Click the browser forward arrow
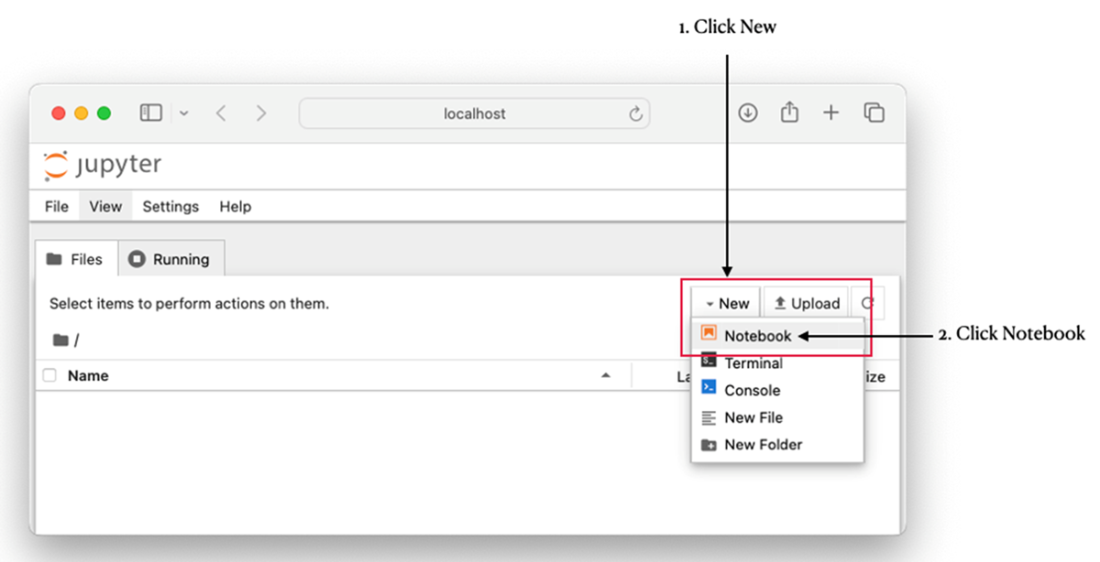This screenshot has height=562, width=1100. coord(261,113)
